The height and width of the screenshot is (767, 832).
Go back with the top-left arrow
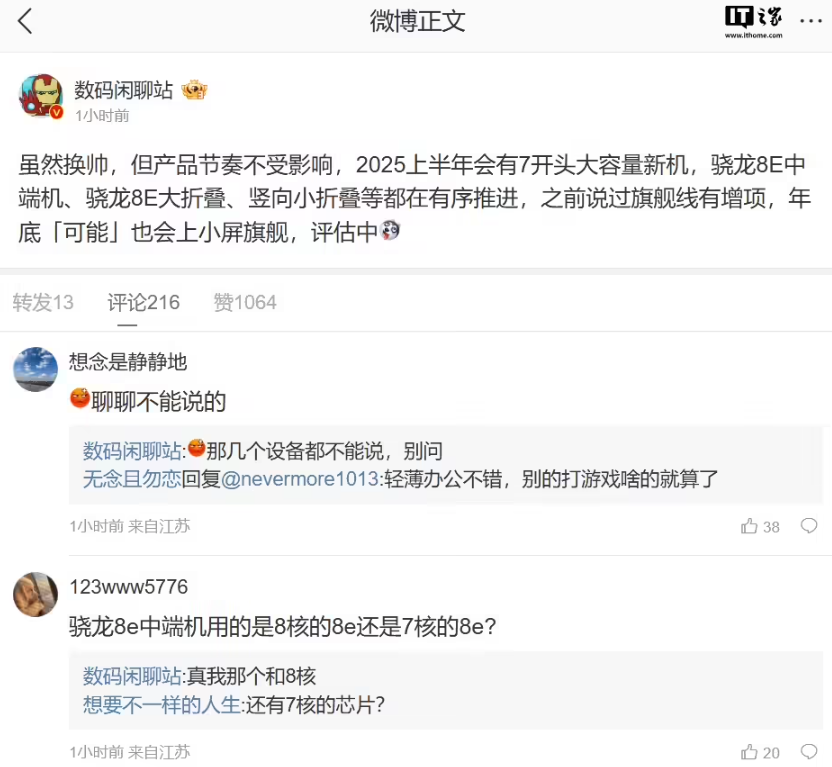26,21
